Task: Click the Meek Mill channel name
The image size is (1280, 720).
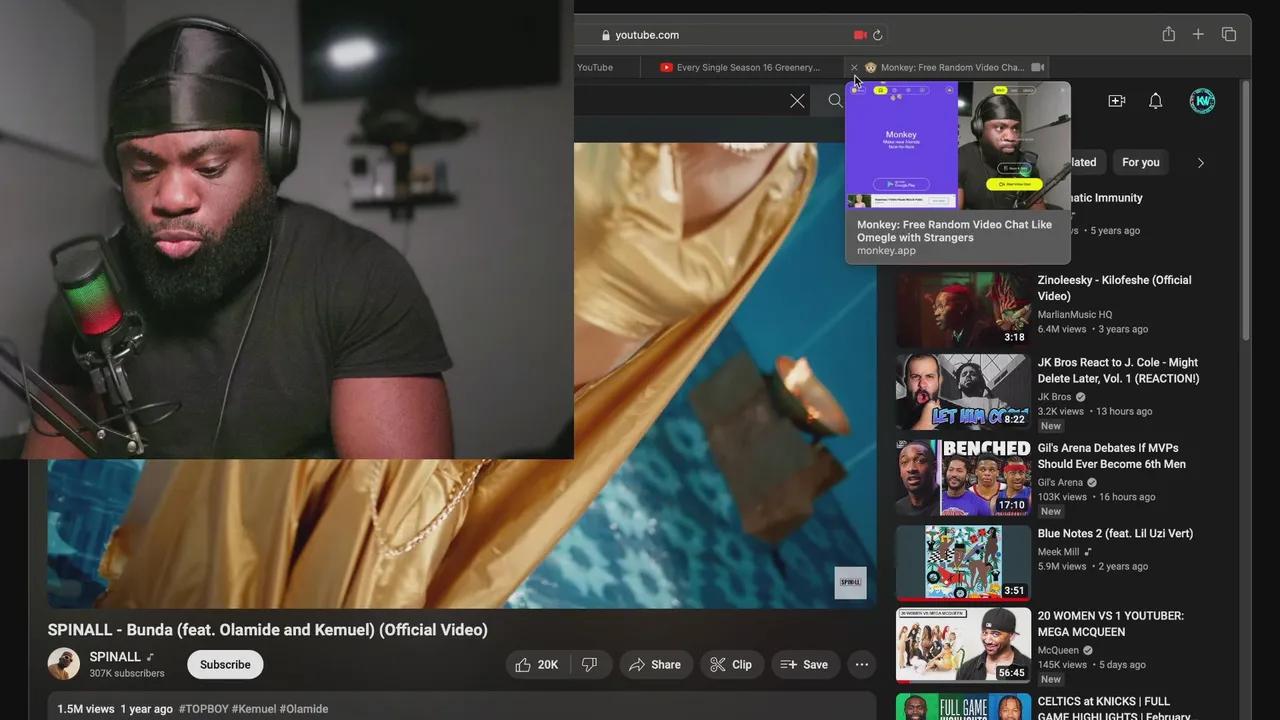Action: 1058,551
